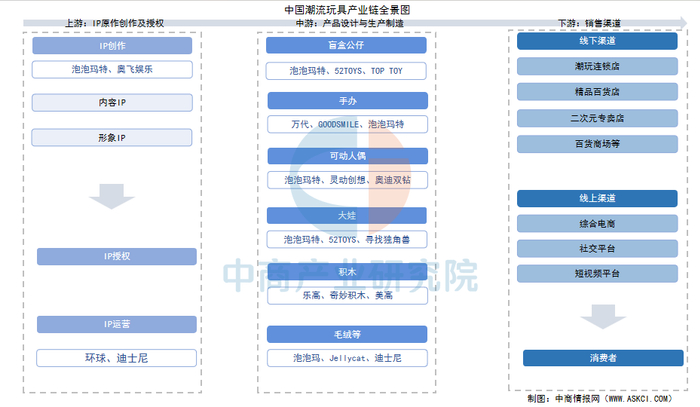Select the 百货商场等 box
Image resolution: width=700 pixels, height=407 pixels.
[x=597, y=144]
